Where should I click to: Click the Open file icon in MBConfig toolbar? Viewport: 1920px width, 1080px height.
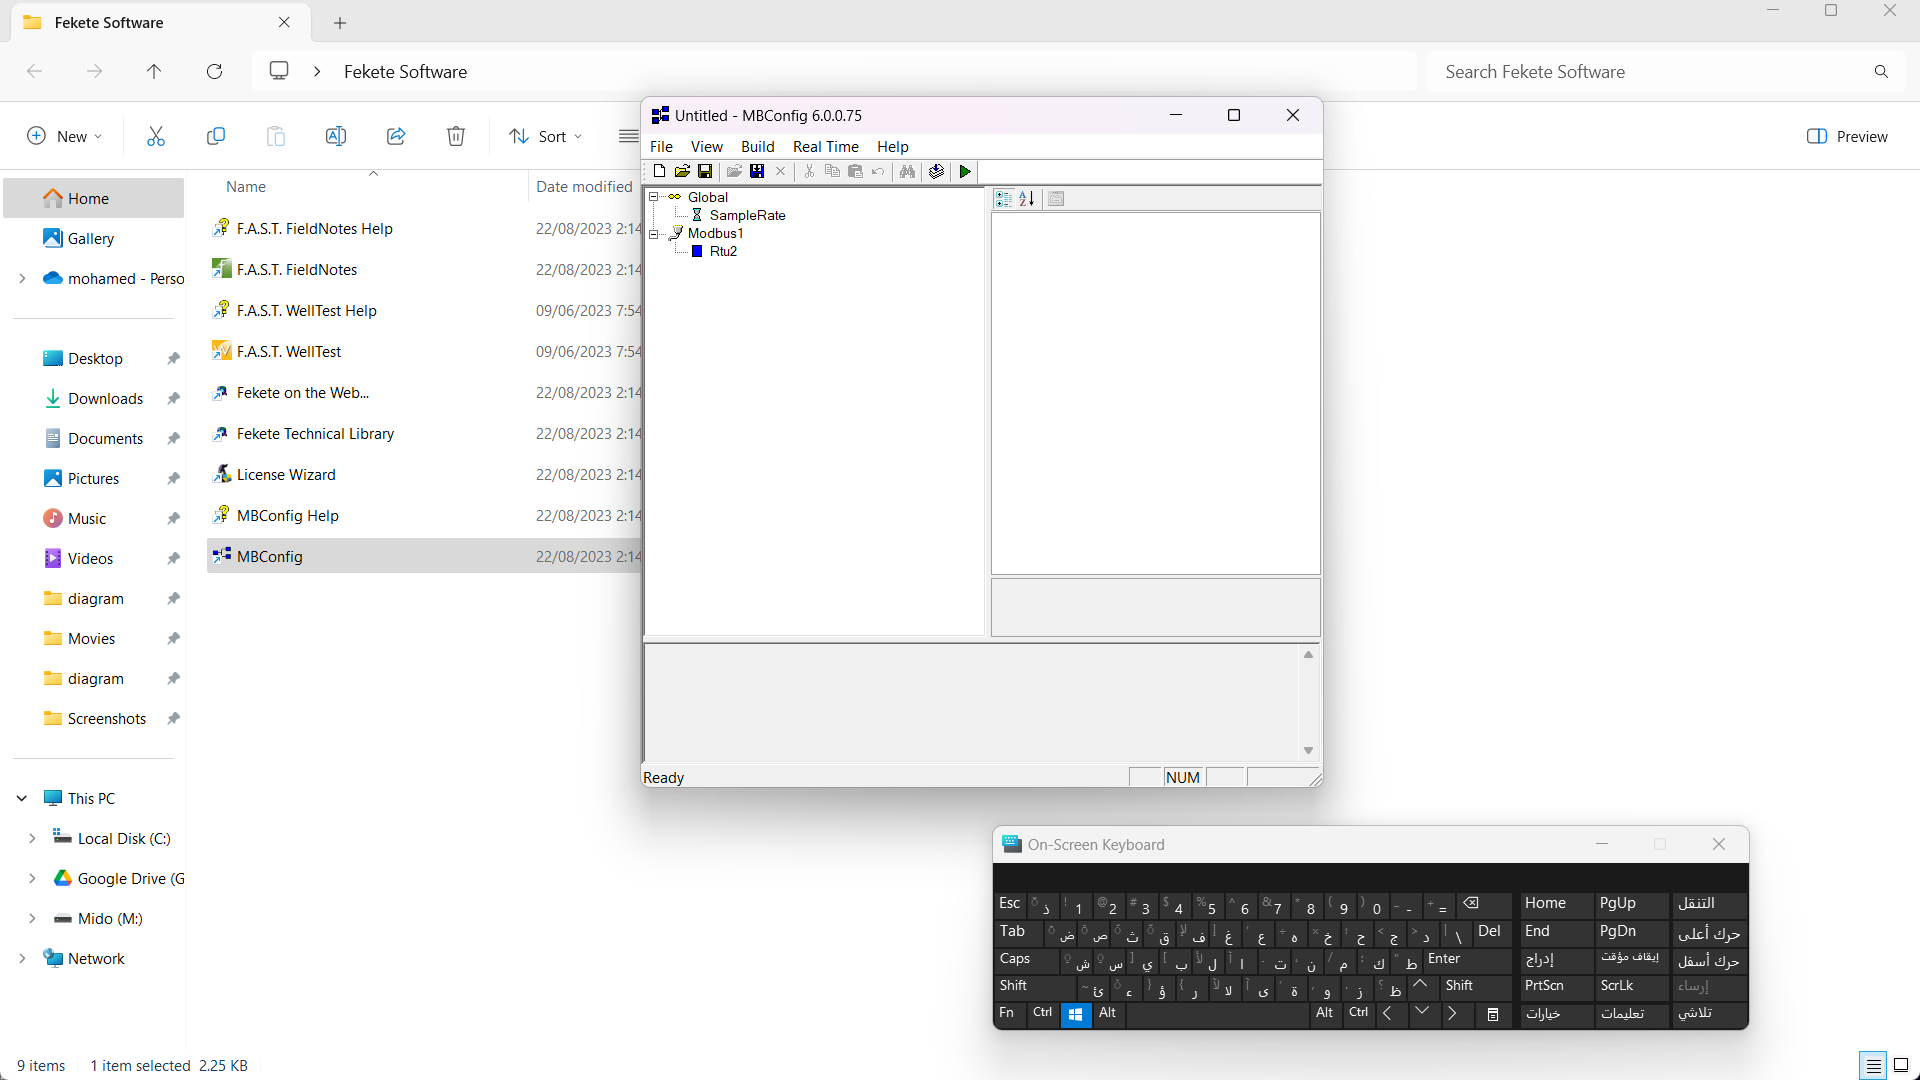click(682, 171)
